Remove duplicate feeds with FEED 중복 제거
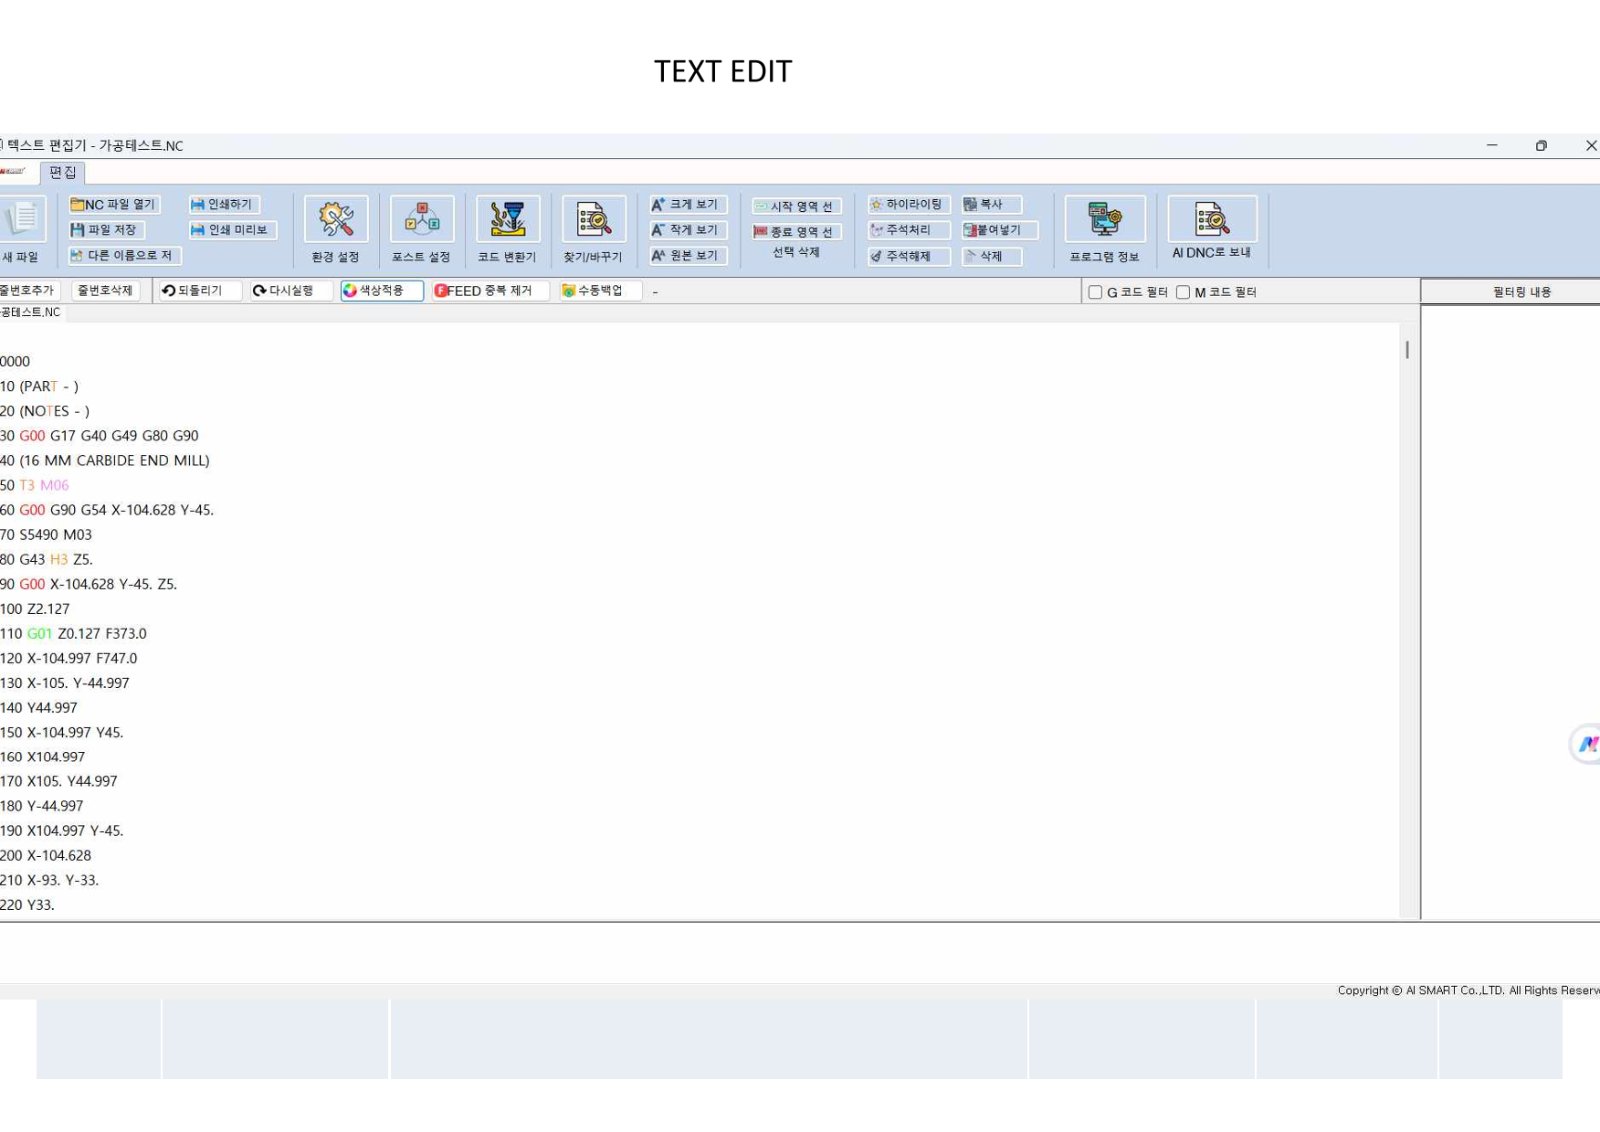Image resolution: width=1600 pixels, height=1132 pixels. coord(490,291)
